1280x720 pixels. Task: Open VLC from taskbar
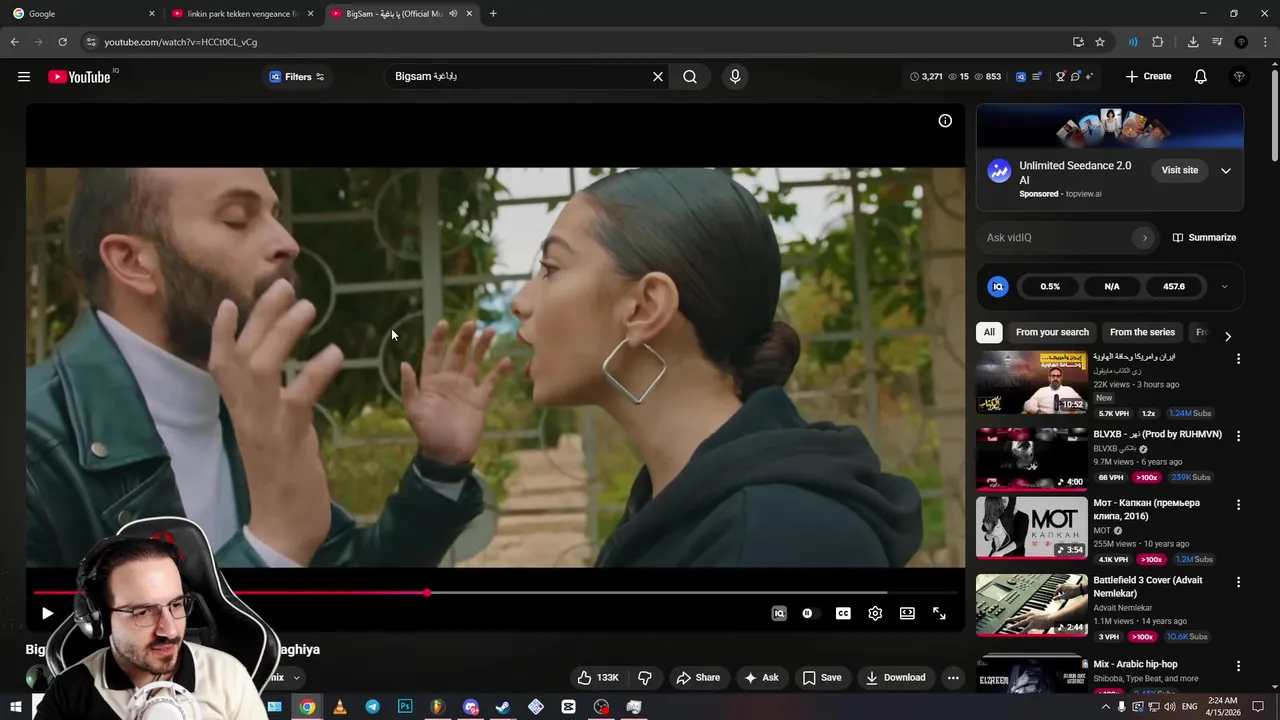[x=340, y=707]
